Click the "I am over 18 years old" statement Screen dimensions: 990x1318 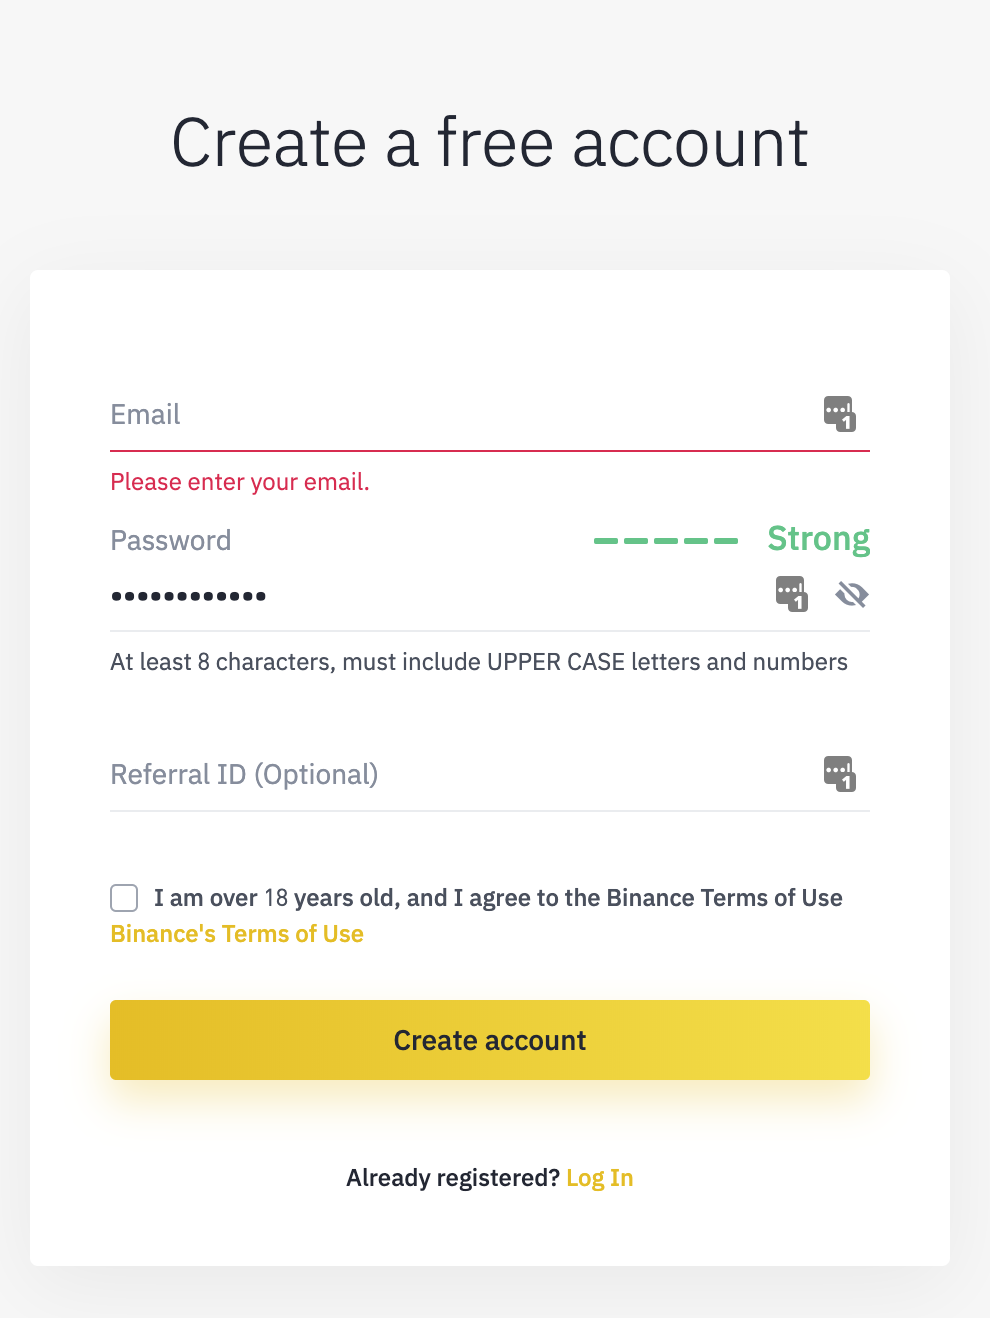[x=498, y=898]
